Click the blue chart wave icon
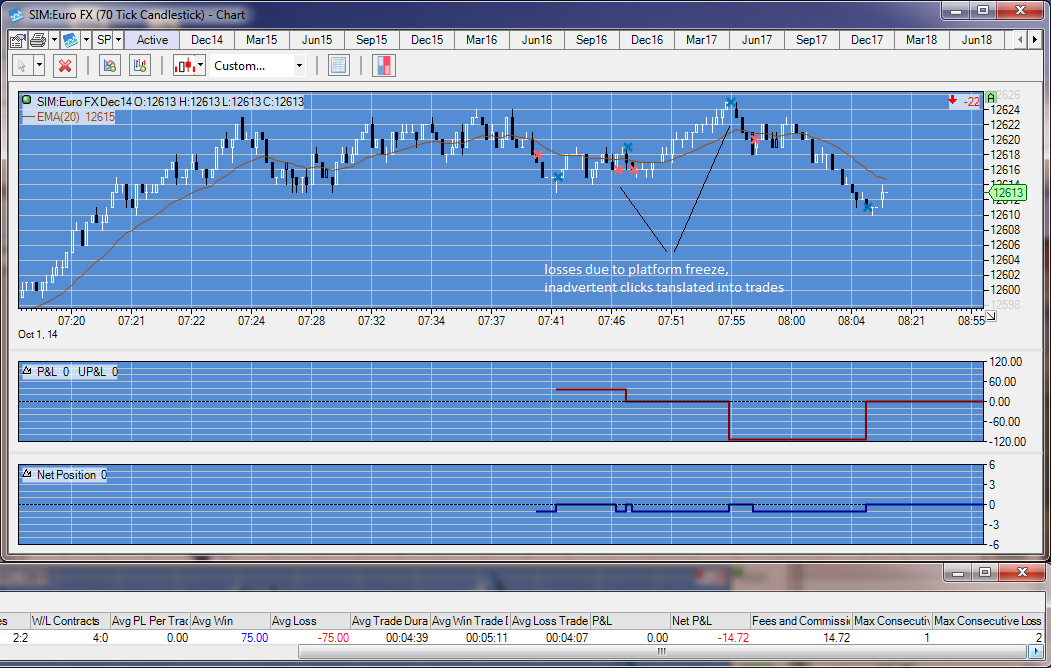The image size is (1051, 668). pyautogui.click(x=70, y=40)
